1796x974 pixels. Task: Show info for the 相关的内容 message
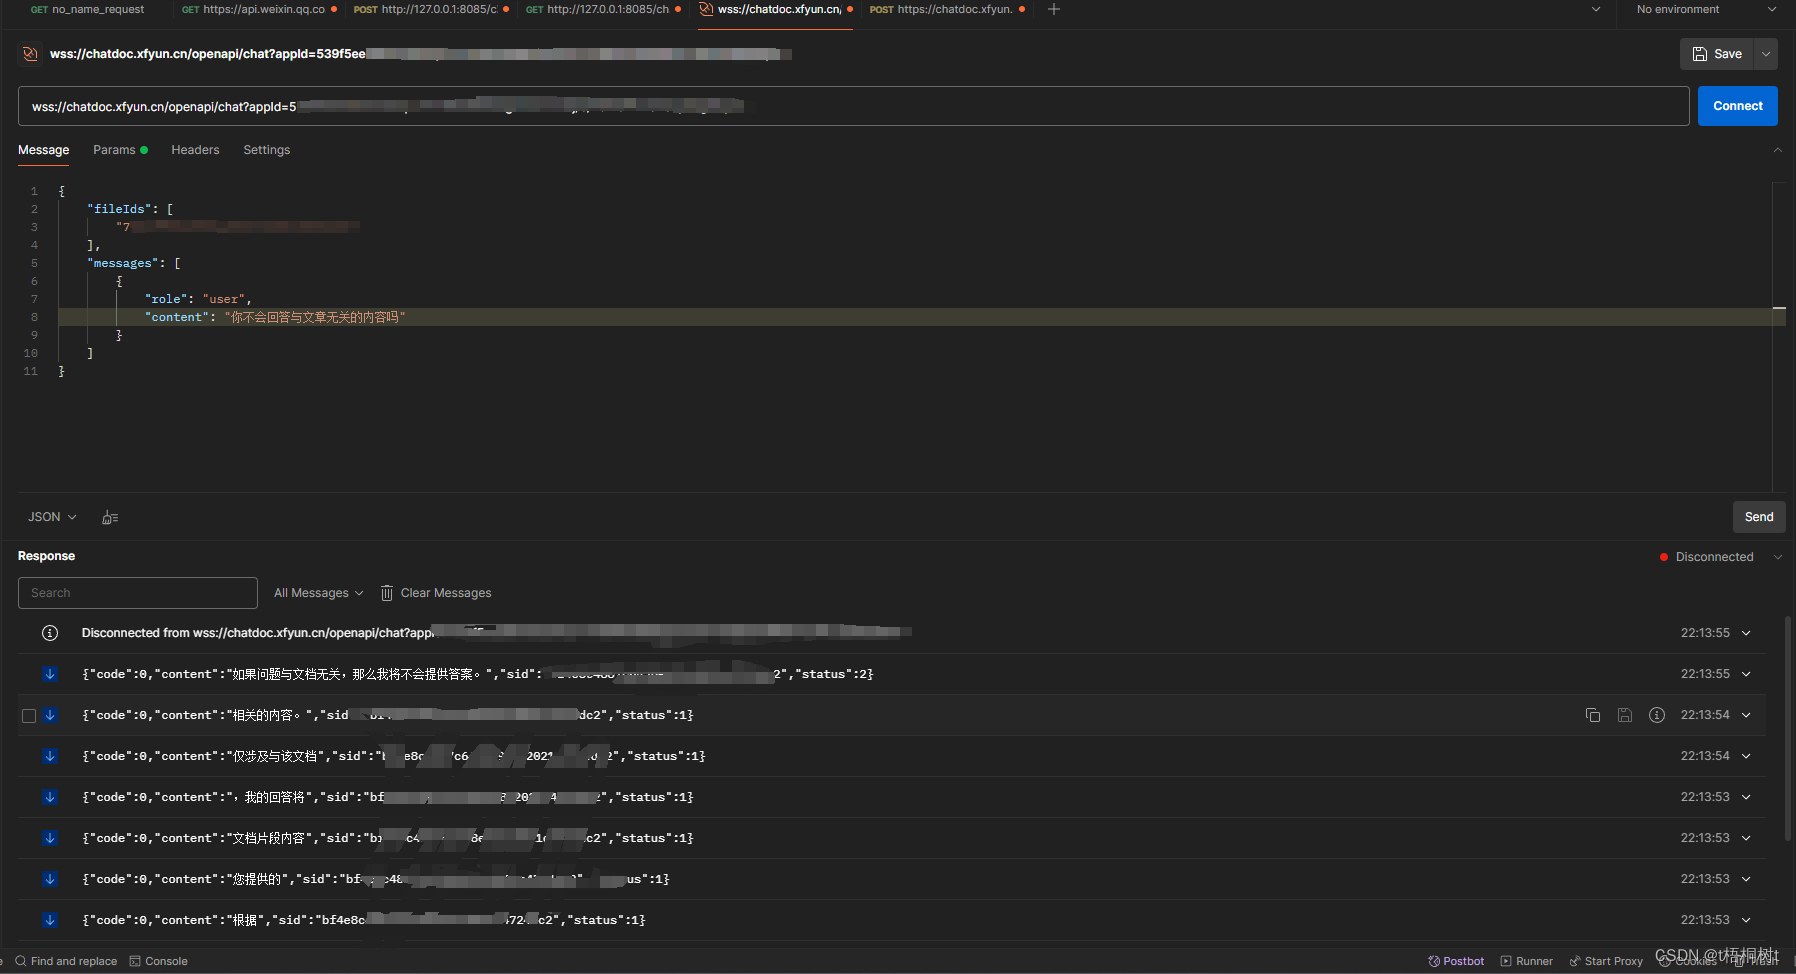1657,715
